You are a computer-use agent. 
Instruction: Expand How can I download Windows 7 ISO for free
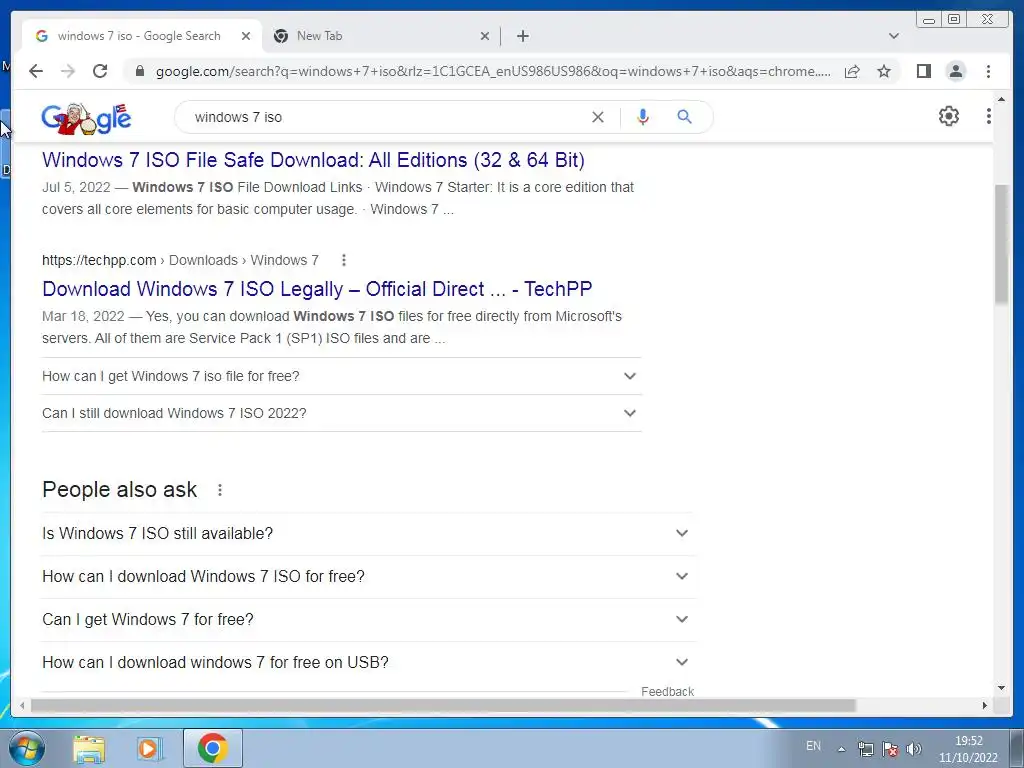pos(368,577)
